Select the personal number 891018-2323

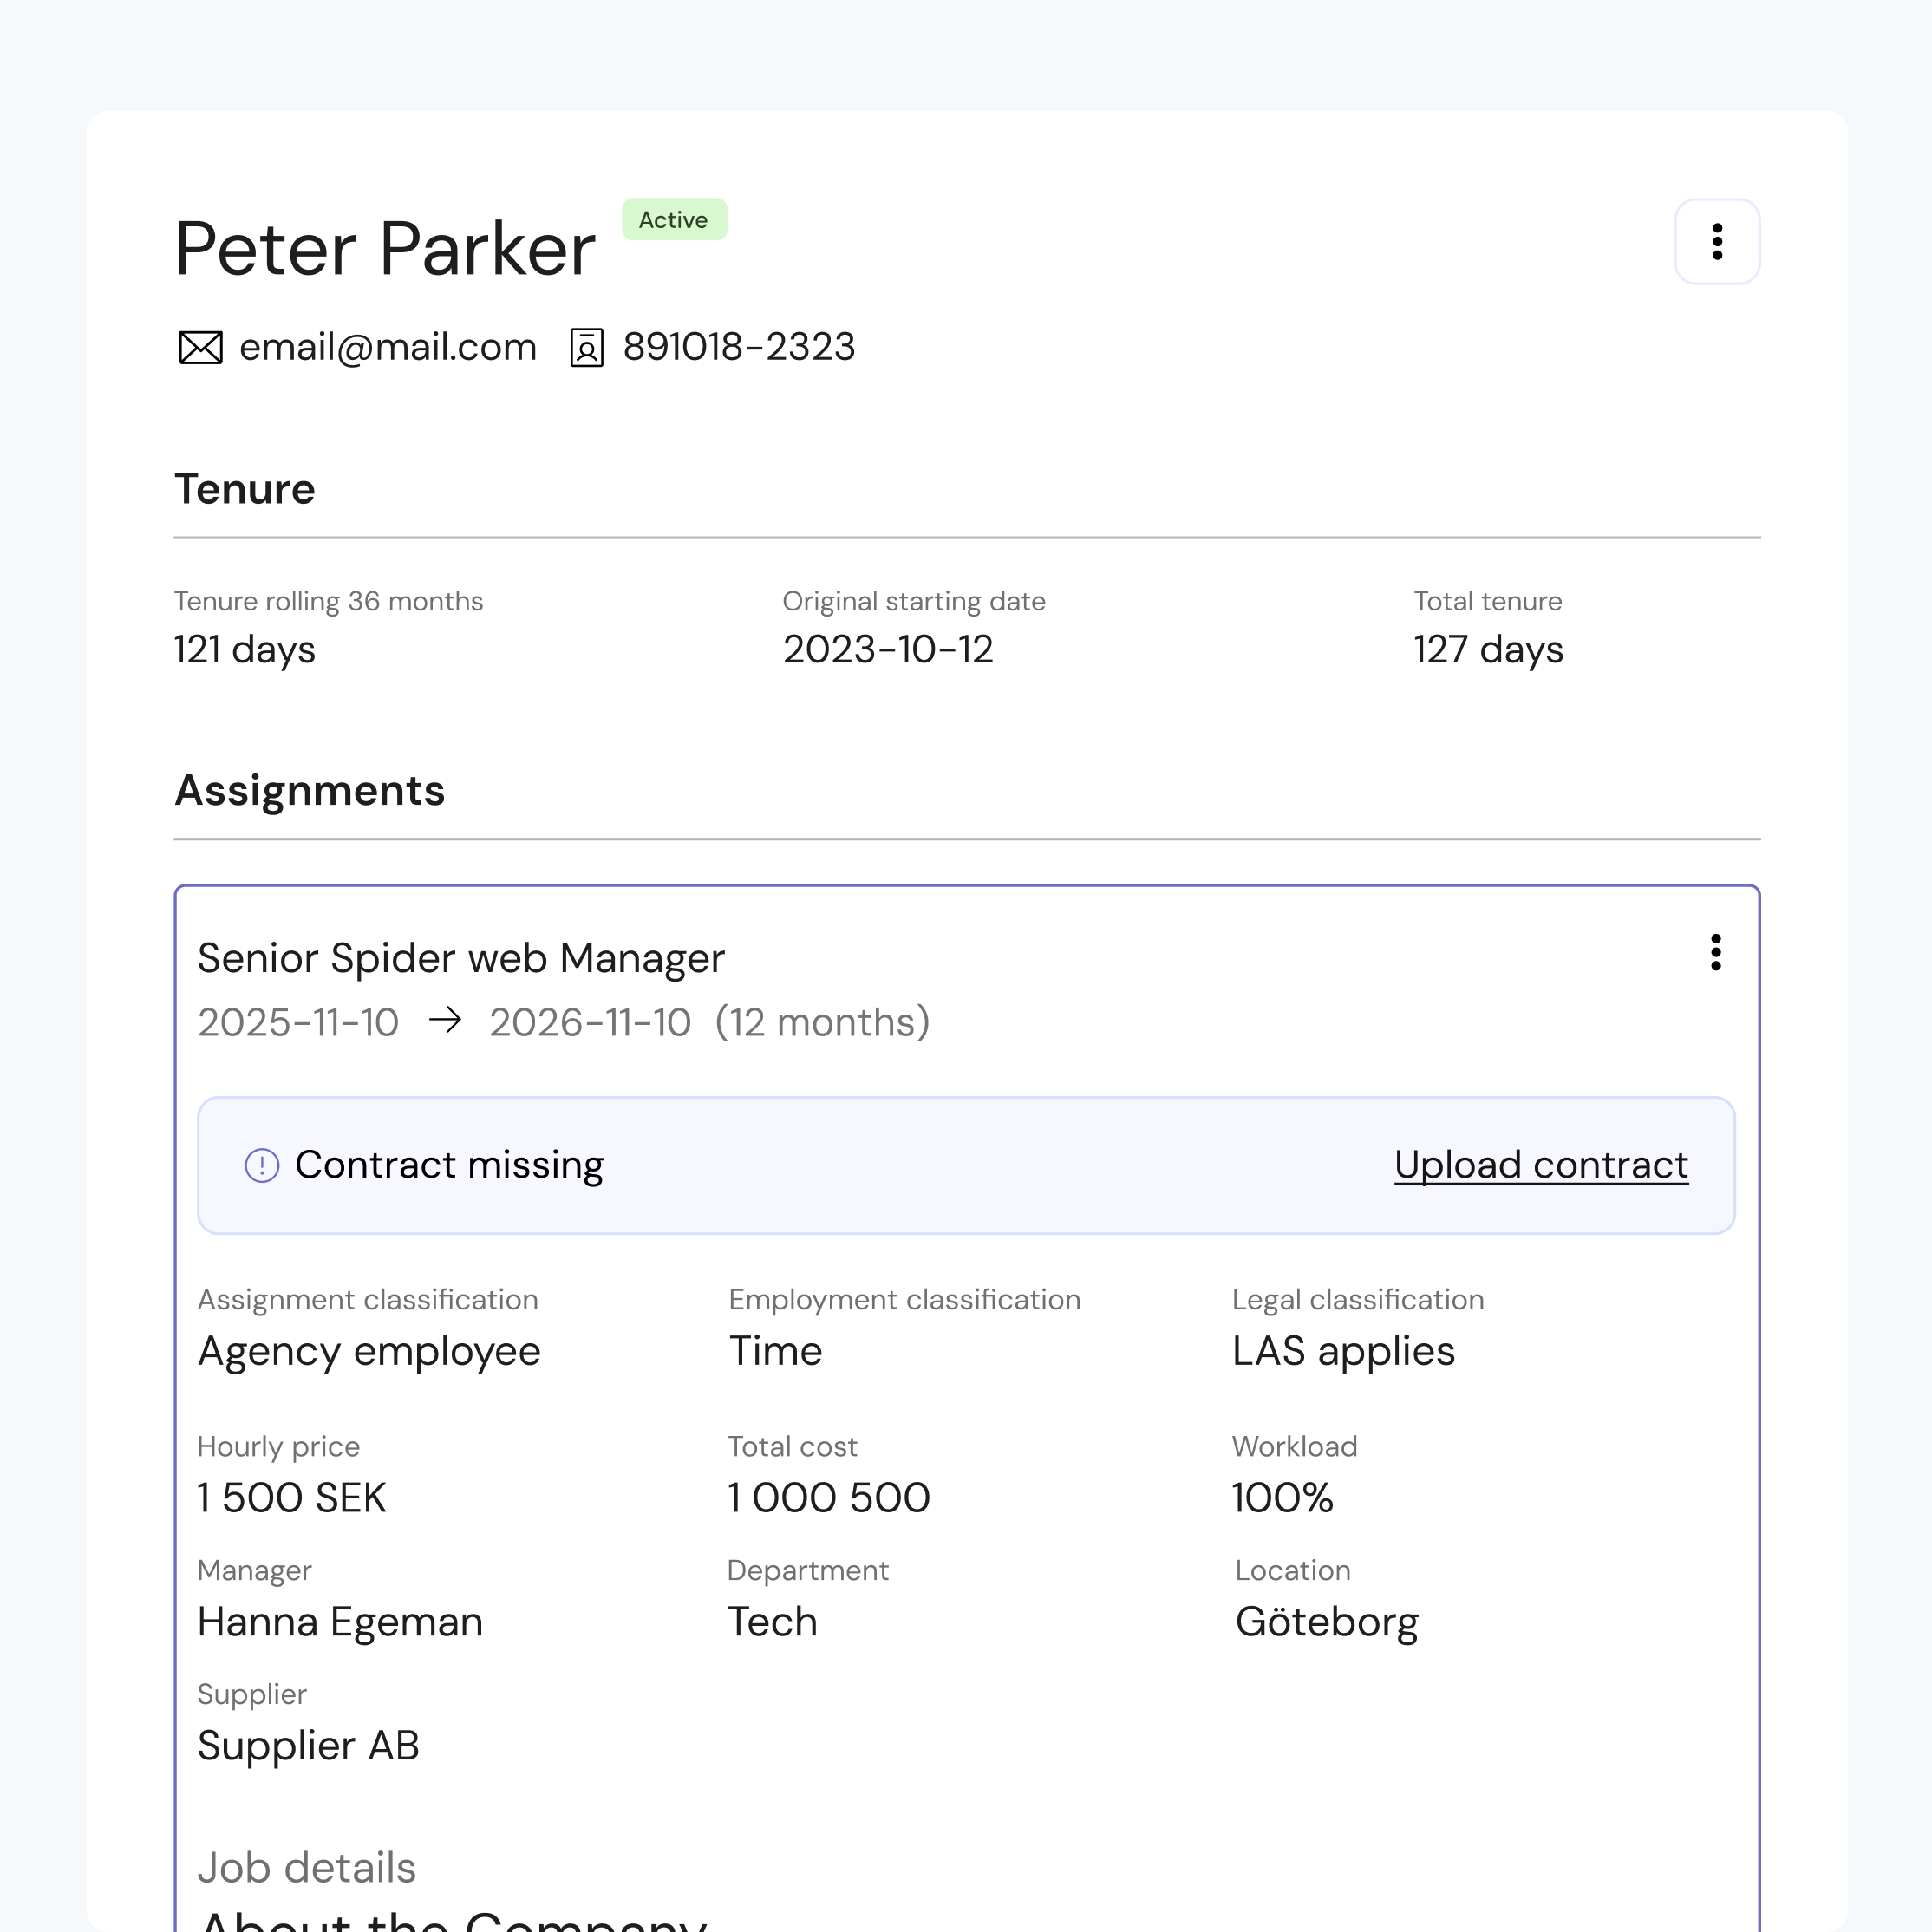[739, 347]
